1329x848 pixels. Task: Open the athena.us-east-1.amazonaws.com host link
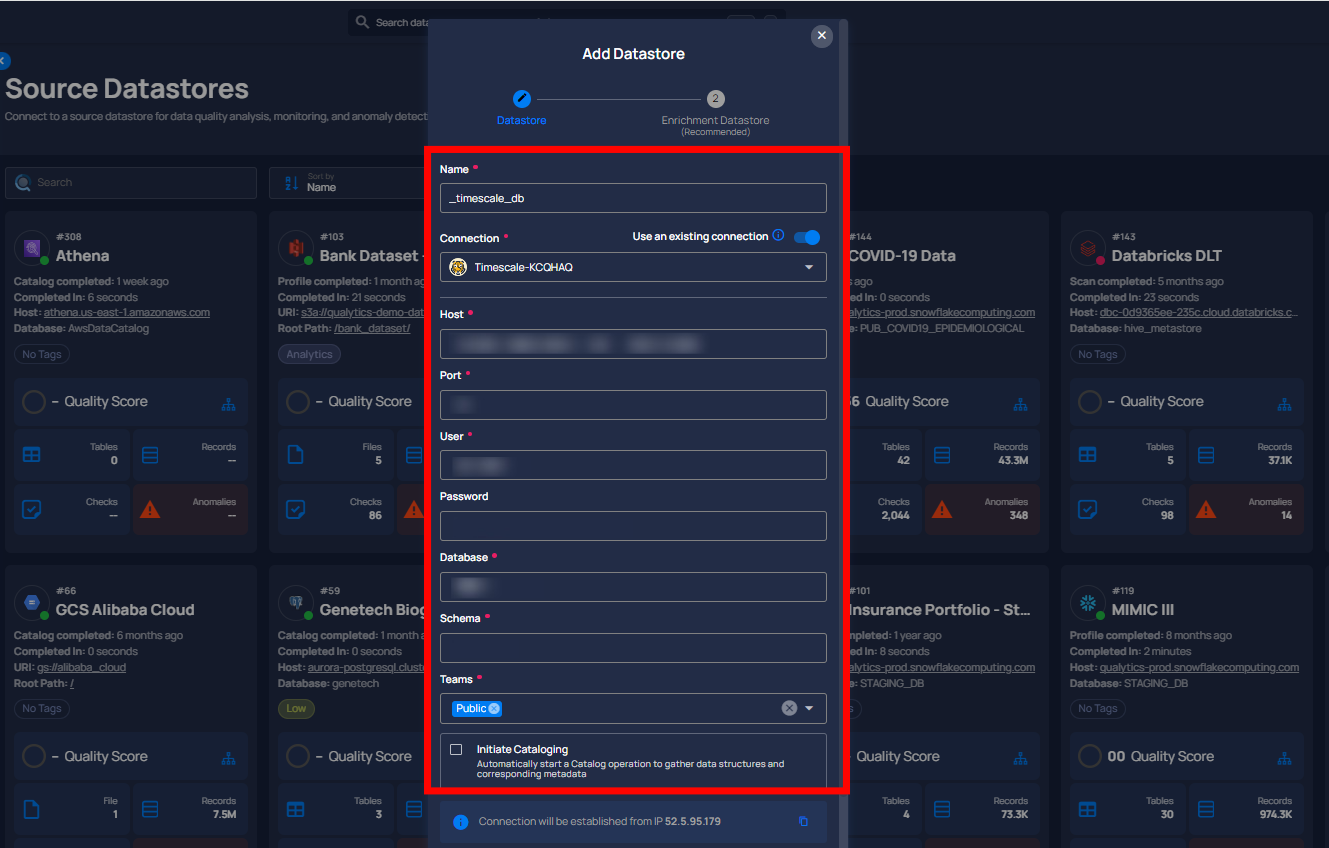click(127, 312)
